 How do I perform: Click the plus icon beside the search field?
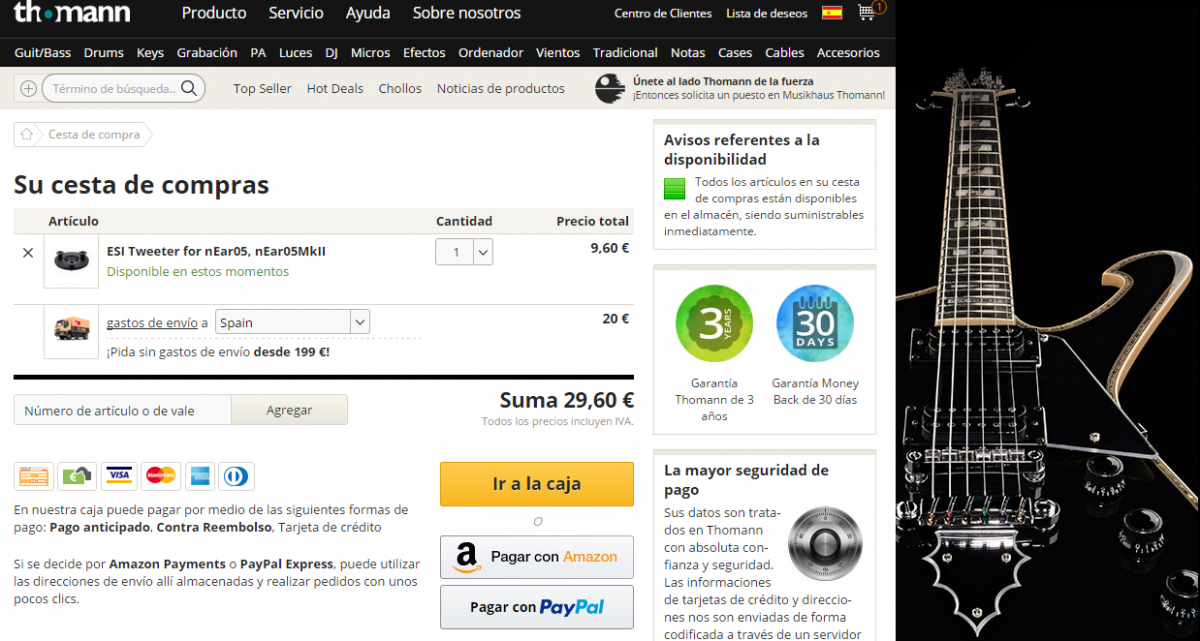coord(28,89)
